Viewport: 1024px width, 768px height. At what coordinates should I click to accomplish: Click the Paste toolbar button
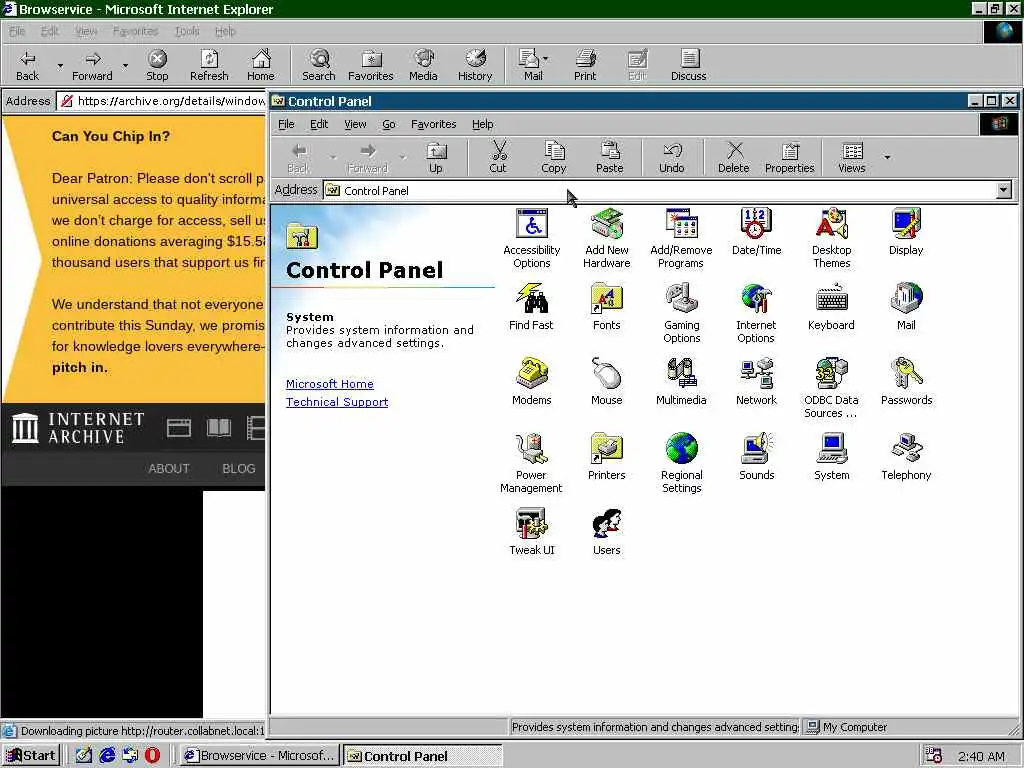click(x=609, y=158)
